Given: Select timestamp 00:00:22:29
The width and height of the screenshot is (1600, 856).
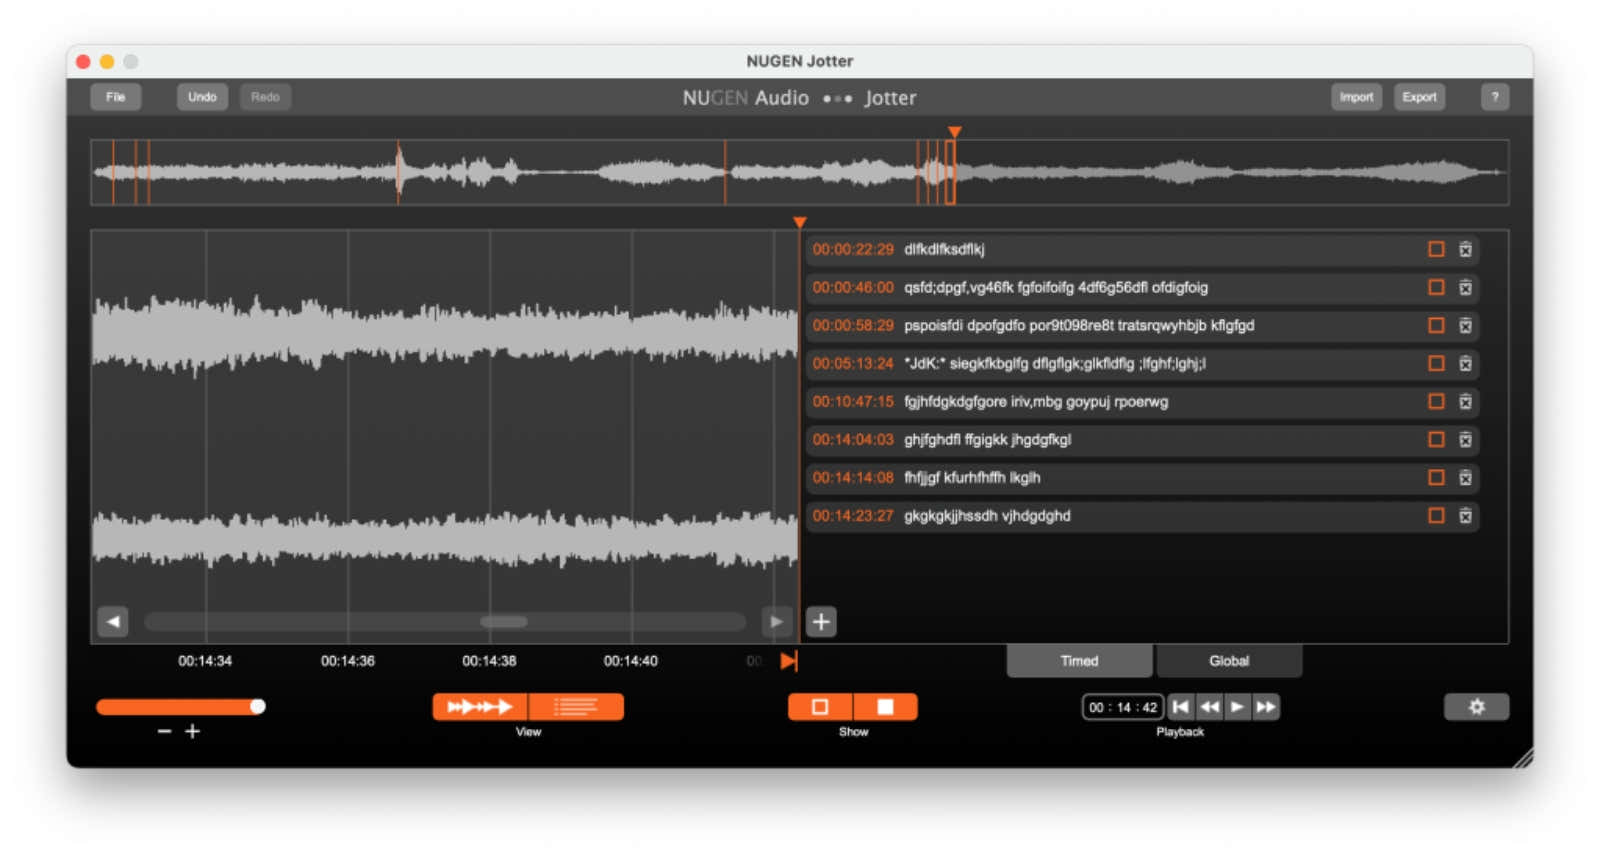Looking at the screenshot, I should coord(853,249).
